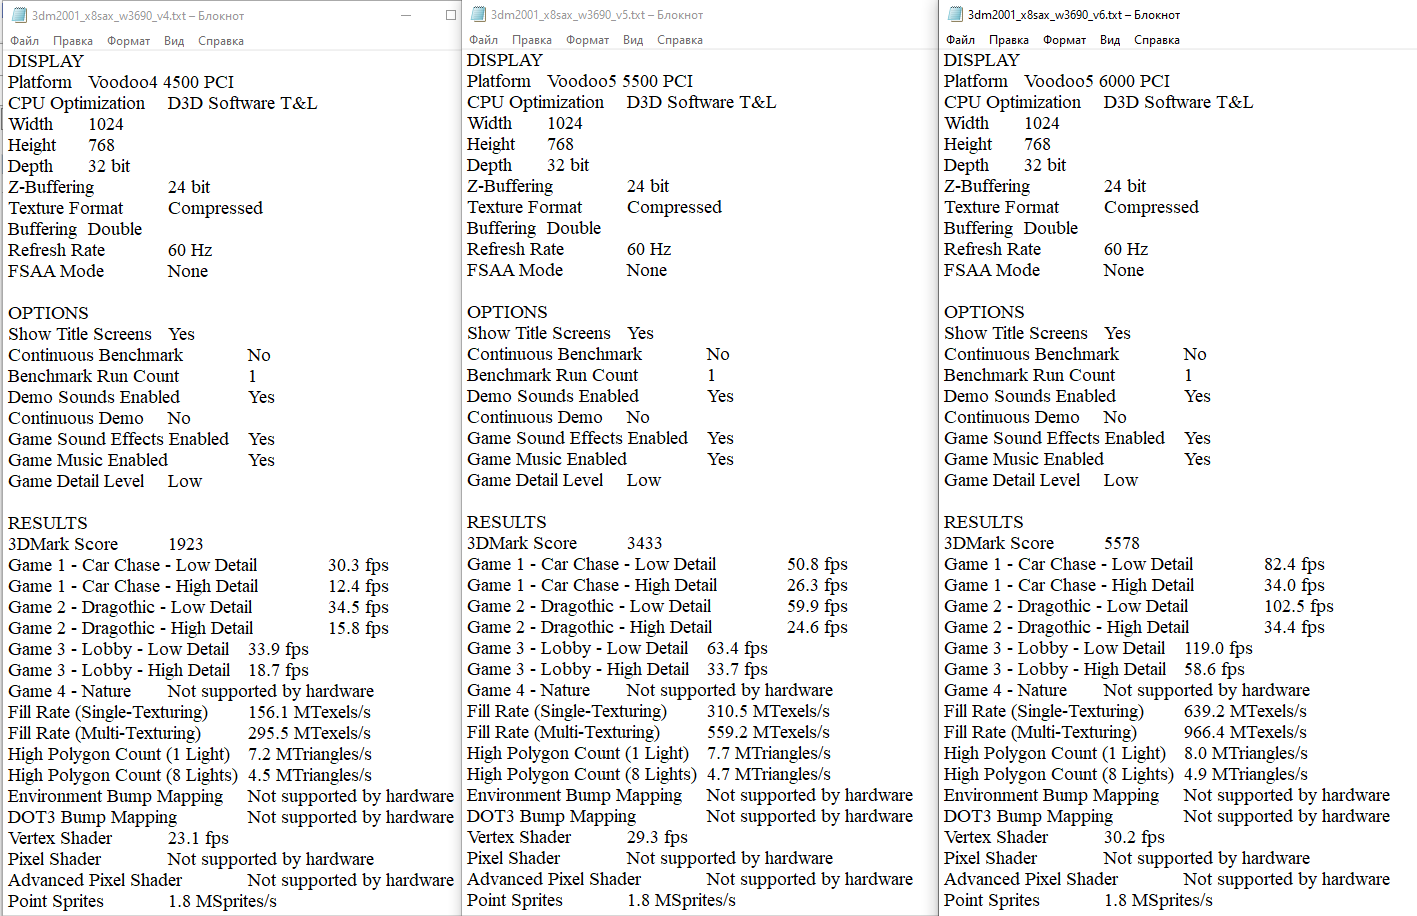Click the value "63.4 fps"
The image size is (1417, 916).
click(x=737, y=648)
